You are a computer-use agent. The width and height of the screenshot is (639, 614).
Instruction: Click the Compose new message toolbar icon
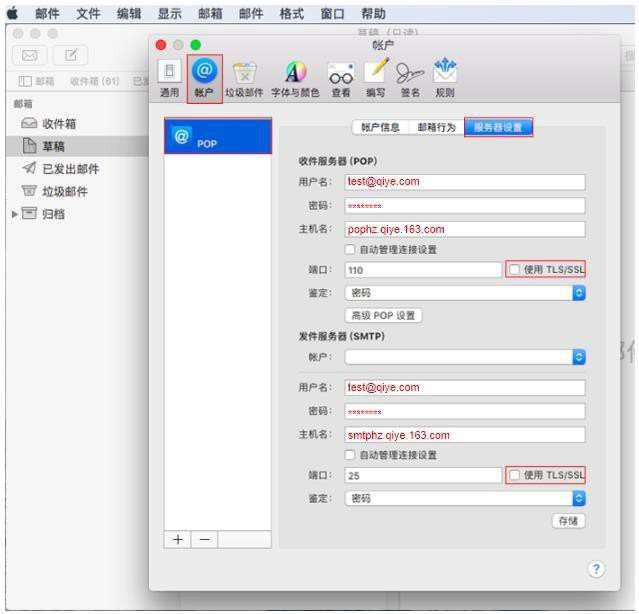71,55
